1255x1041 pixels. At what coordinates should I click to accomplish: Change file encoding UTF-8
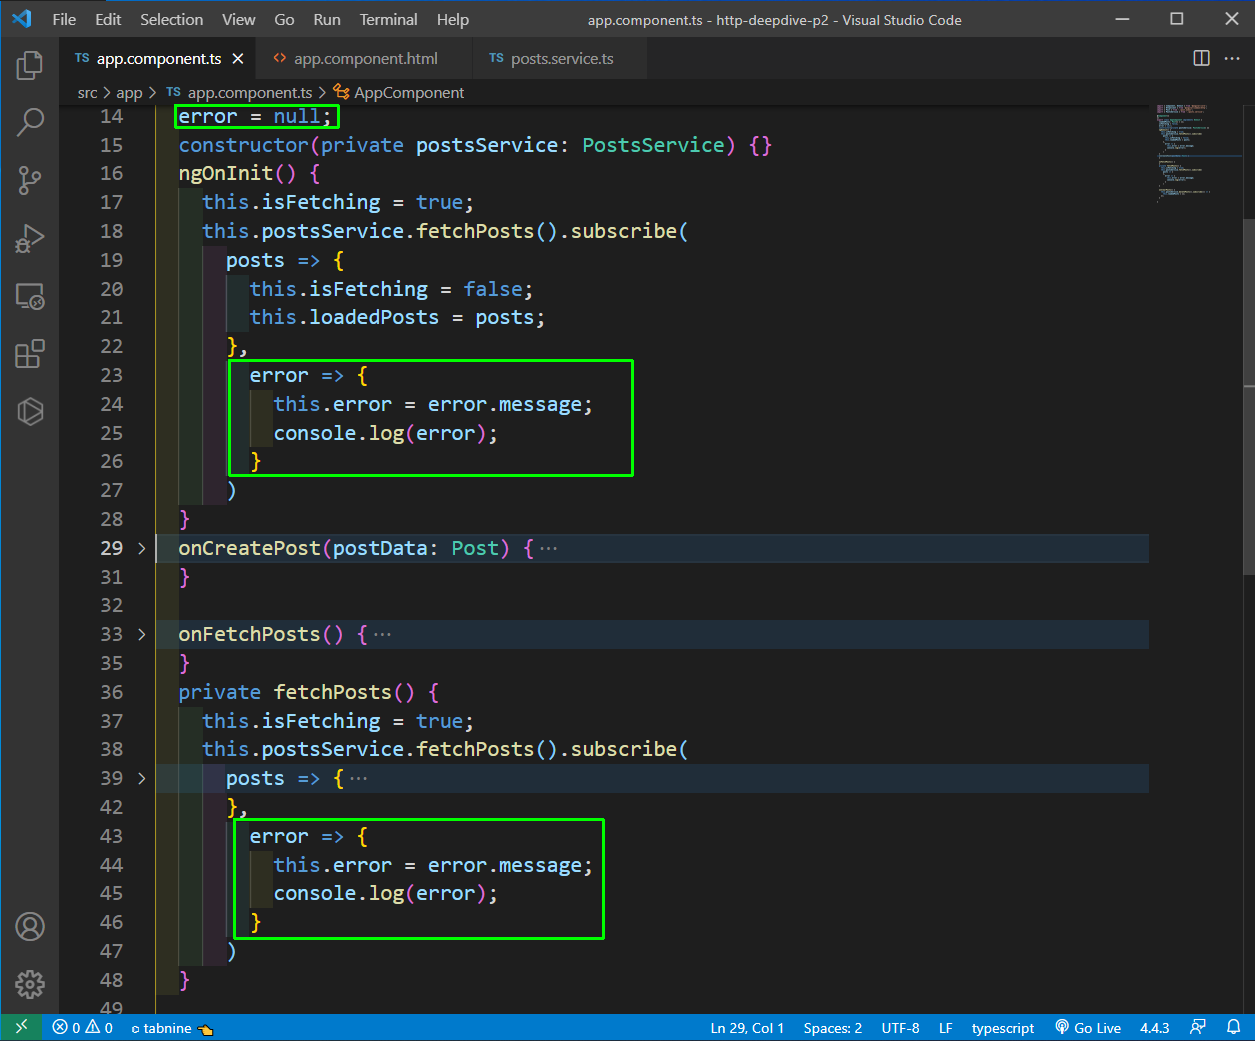(900, 1028)
